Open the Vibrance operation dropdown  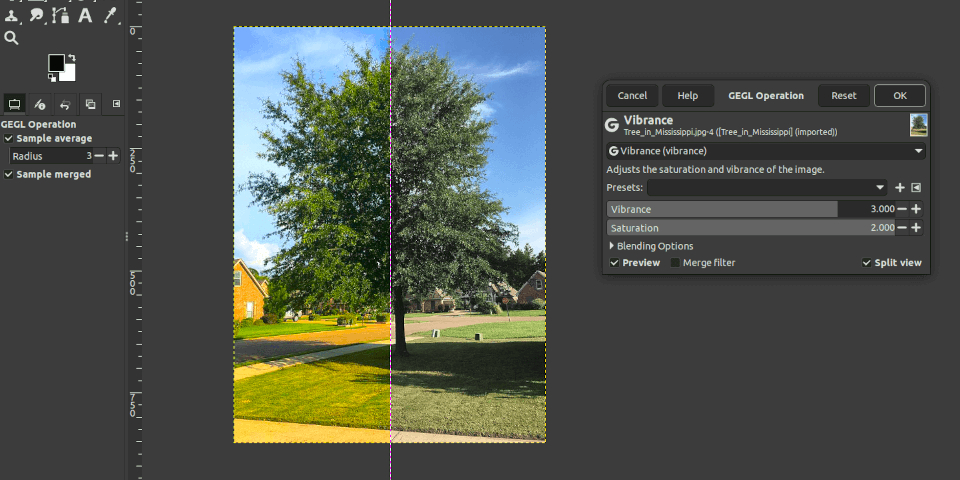[x=765, y=151]
